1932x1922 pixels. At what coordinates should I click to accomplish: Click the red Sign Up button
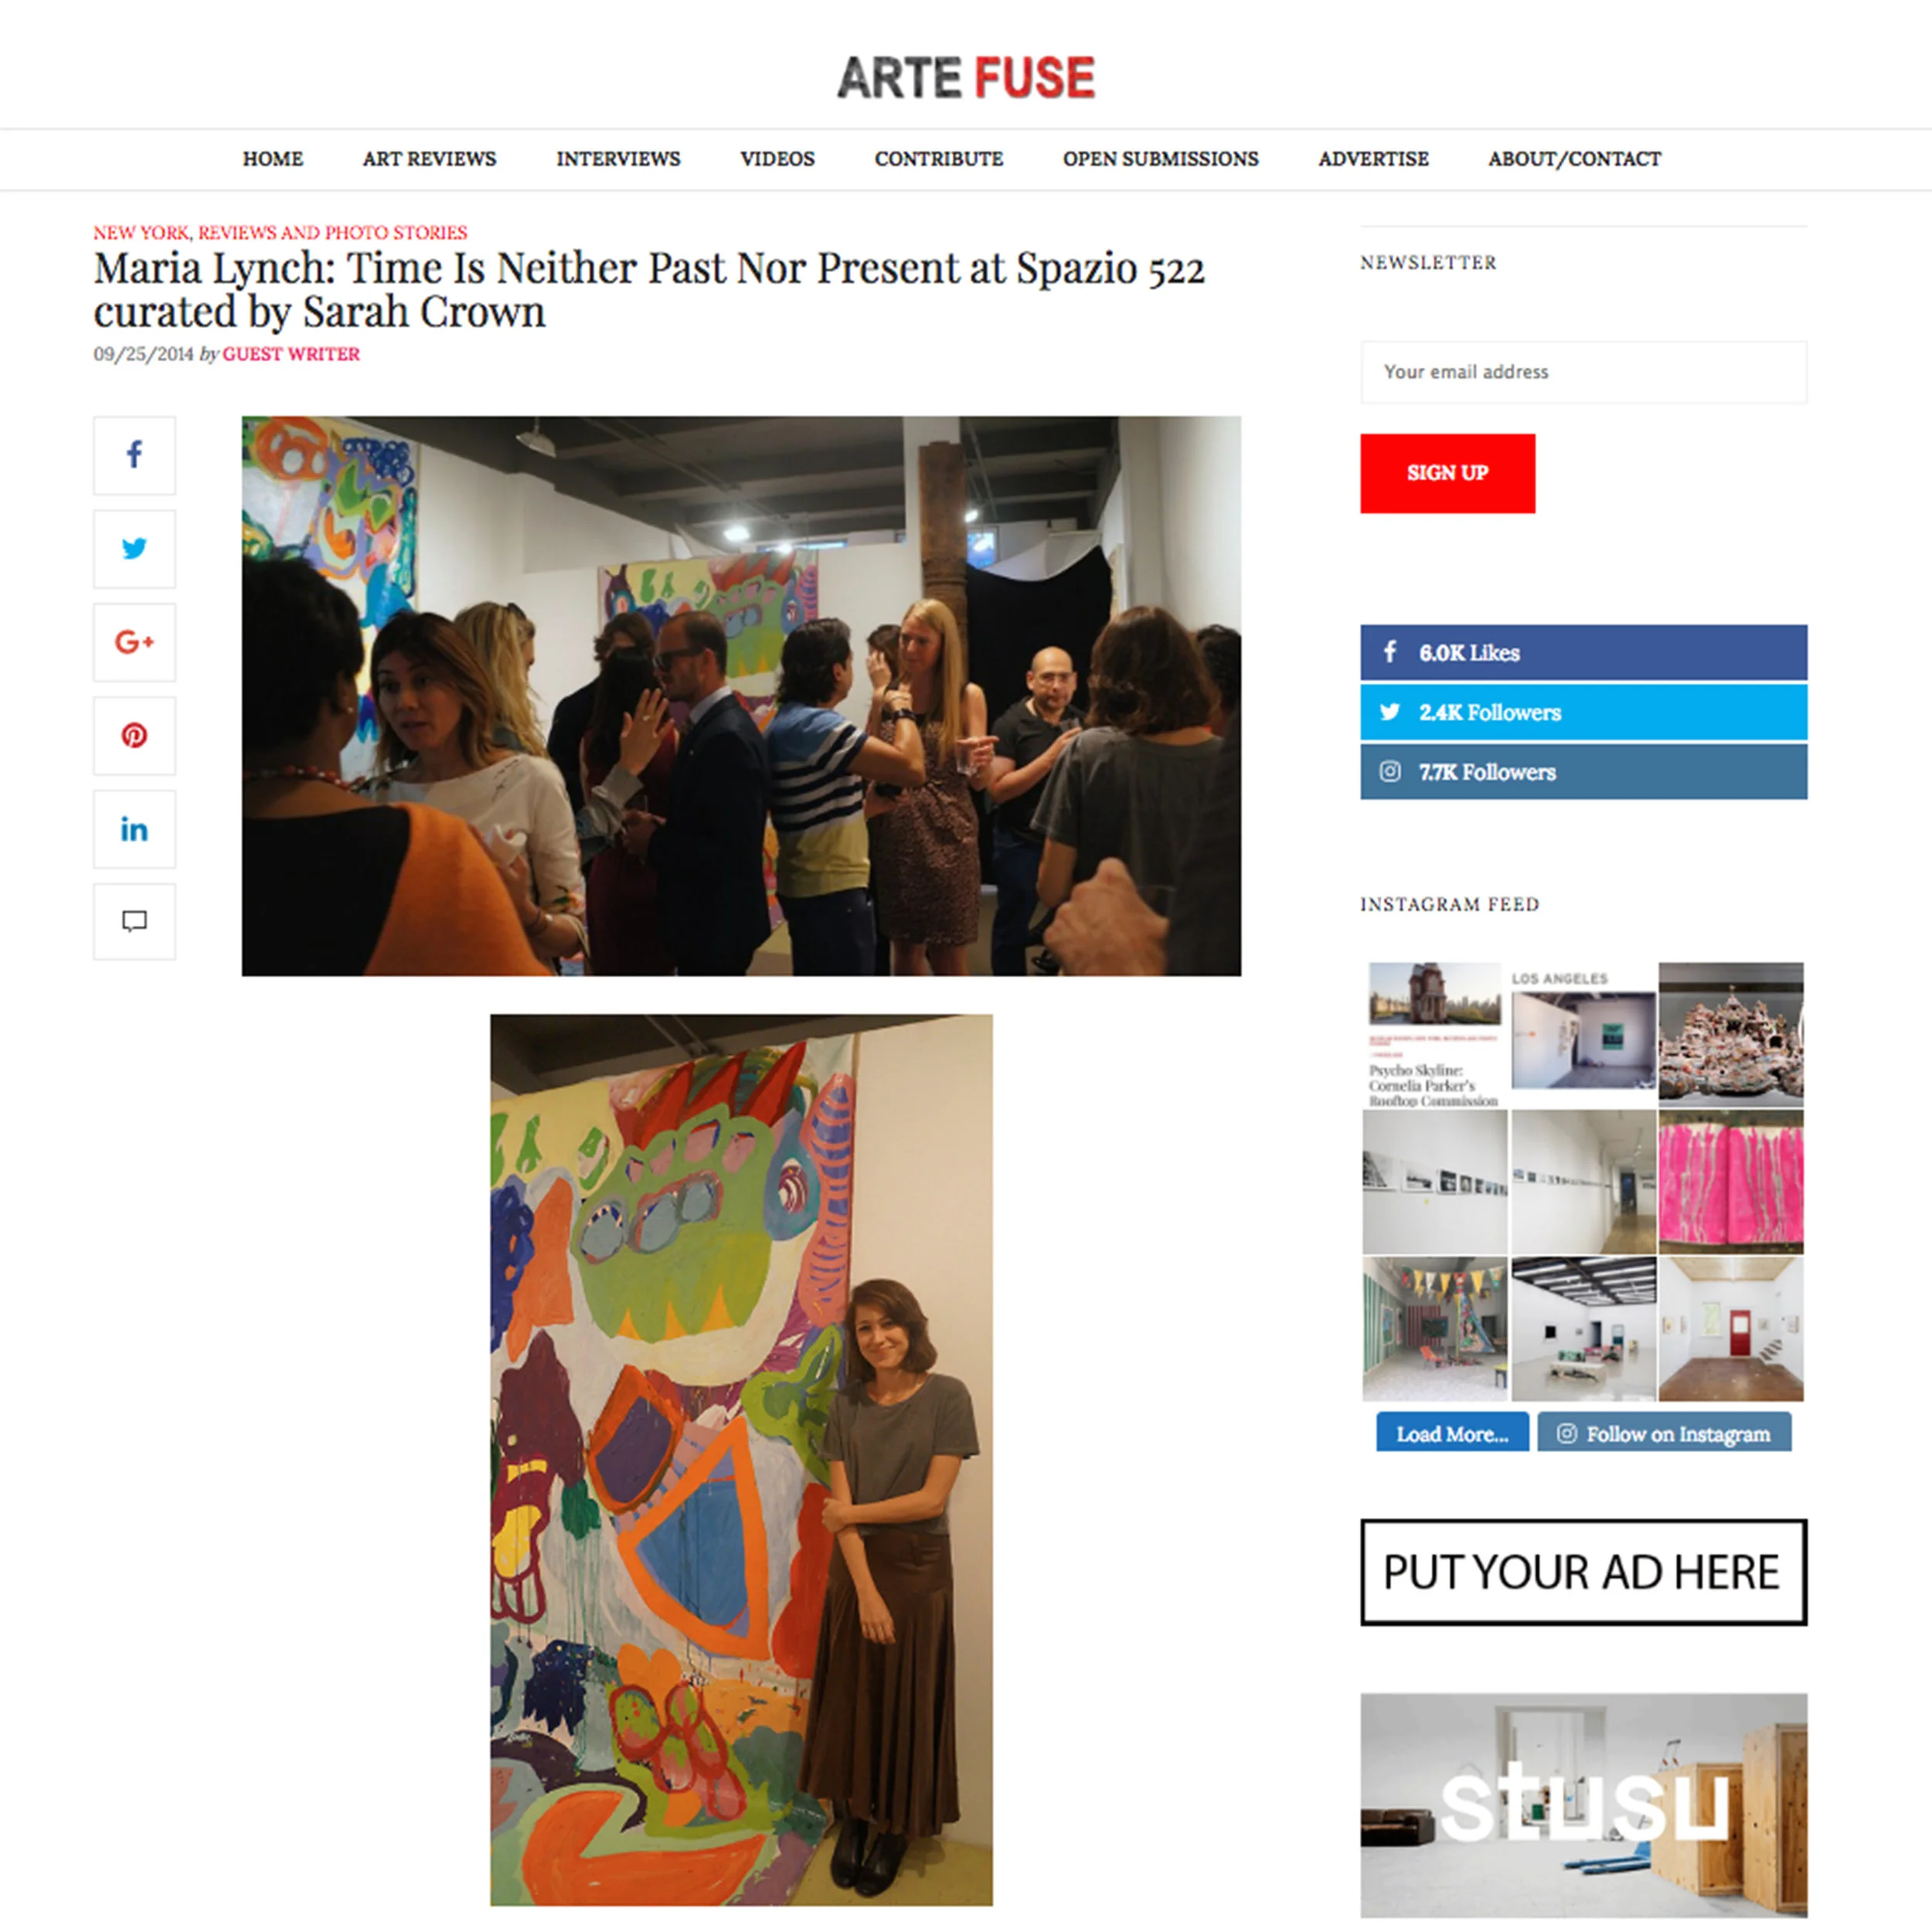tap(1447, 473)
